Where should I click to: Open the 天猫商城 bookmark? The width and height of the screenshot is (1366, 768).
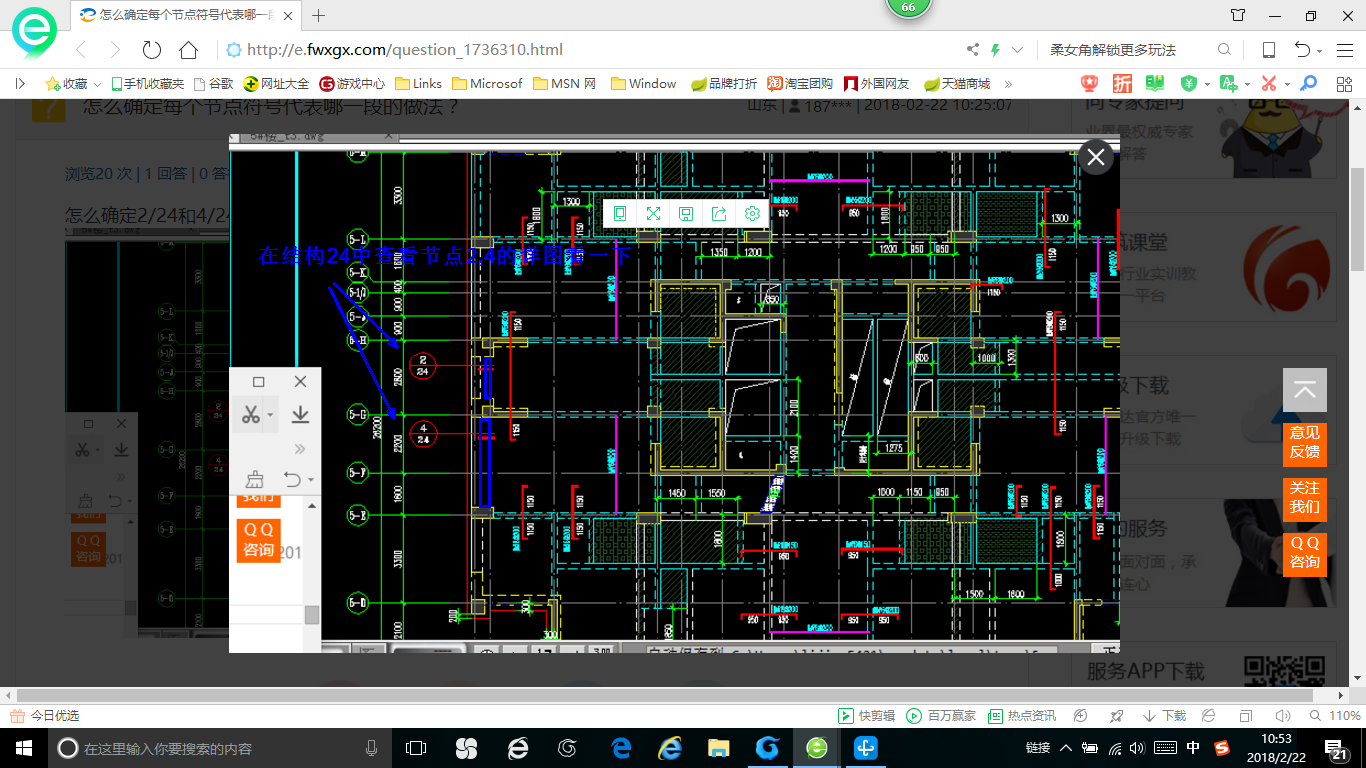pyautogui.click(x=957, y=84)
